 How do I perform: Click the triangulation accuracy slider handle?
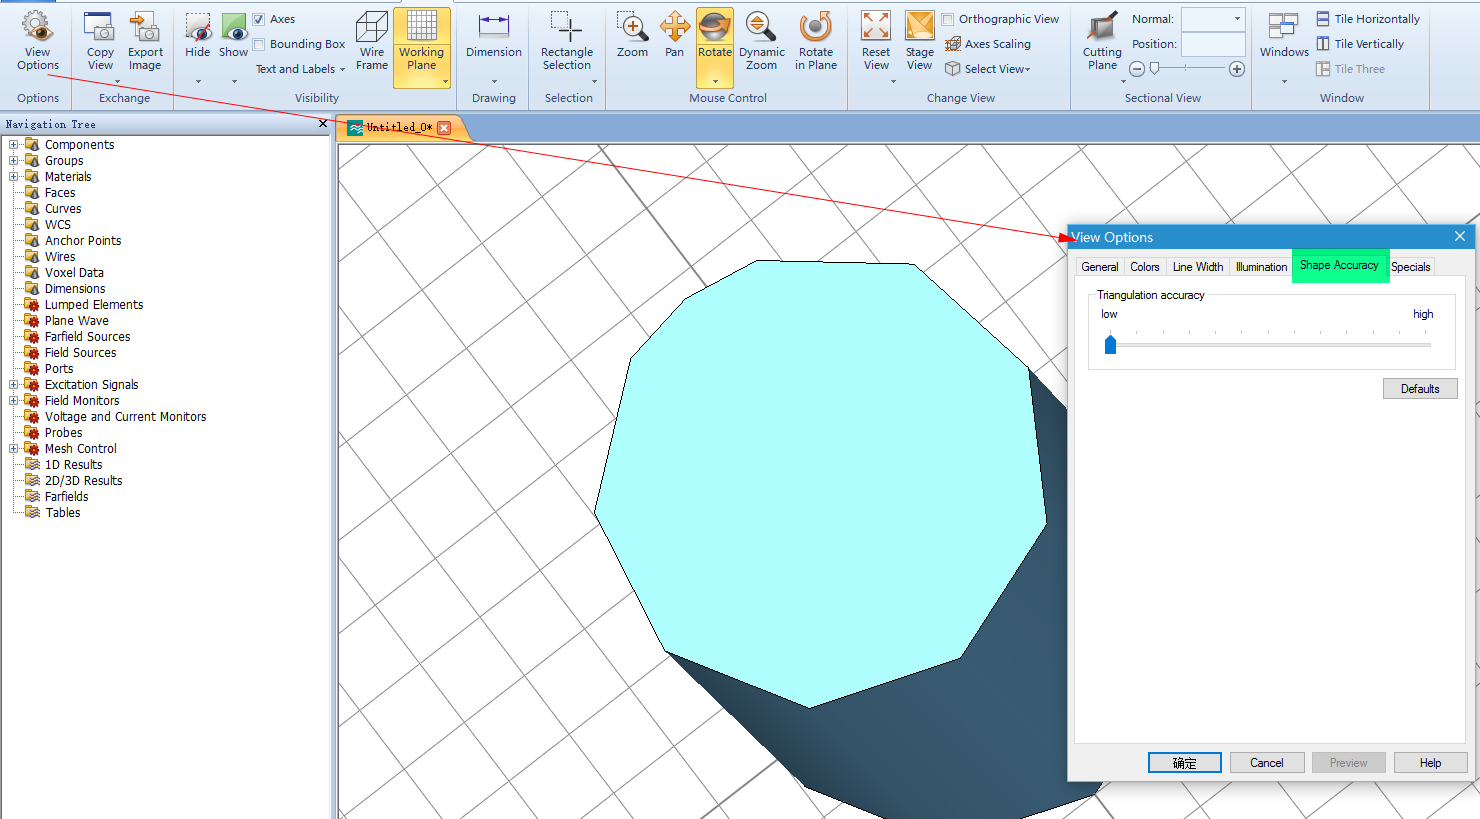point(1110,344)
